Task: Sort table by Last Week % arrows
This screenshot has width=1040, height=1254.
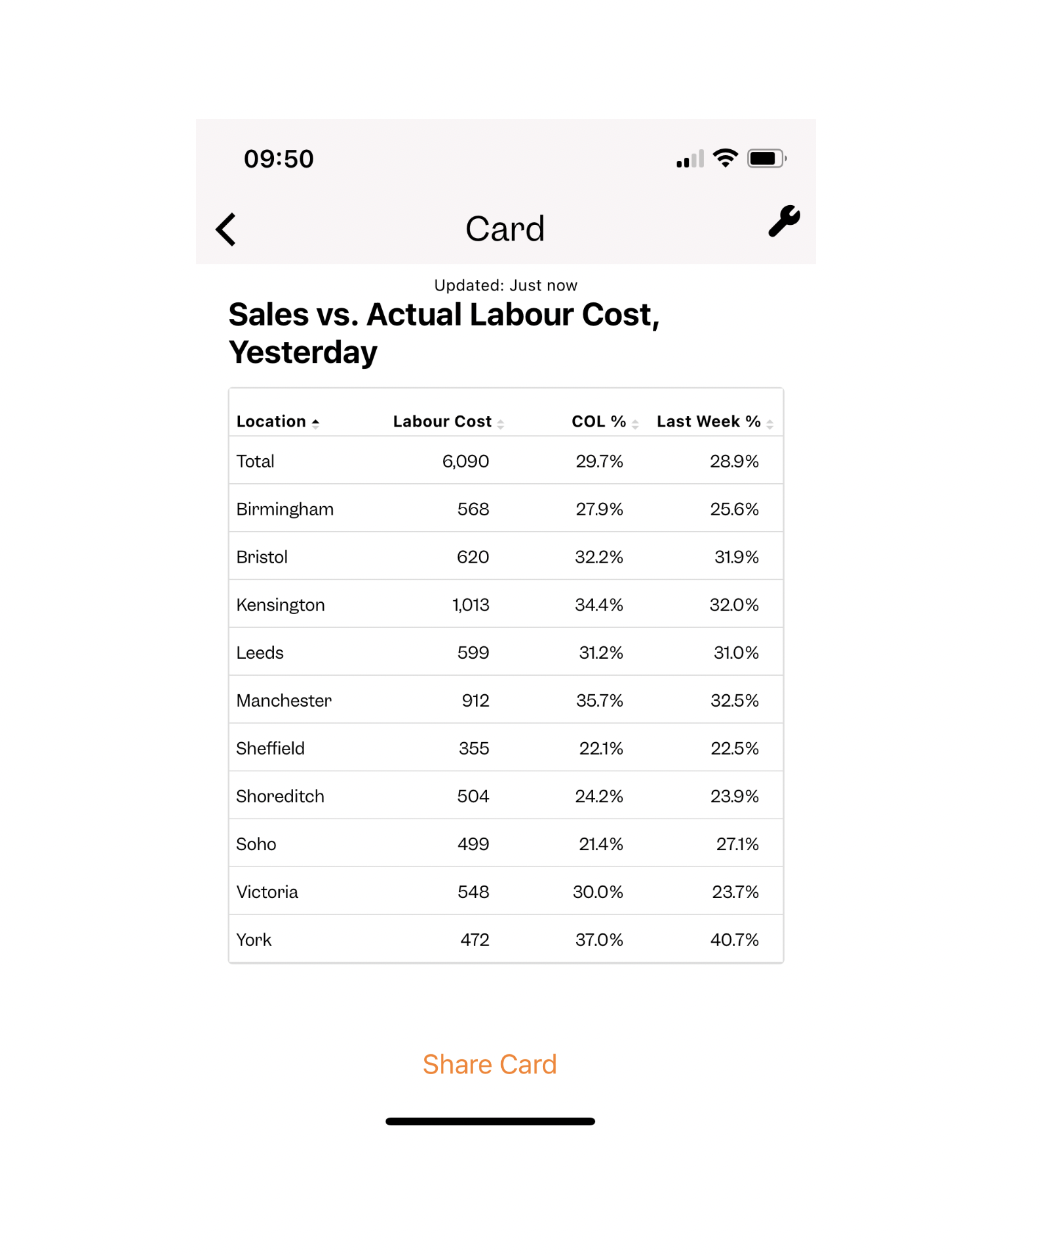Action: (770, 424)
